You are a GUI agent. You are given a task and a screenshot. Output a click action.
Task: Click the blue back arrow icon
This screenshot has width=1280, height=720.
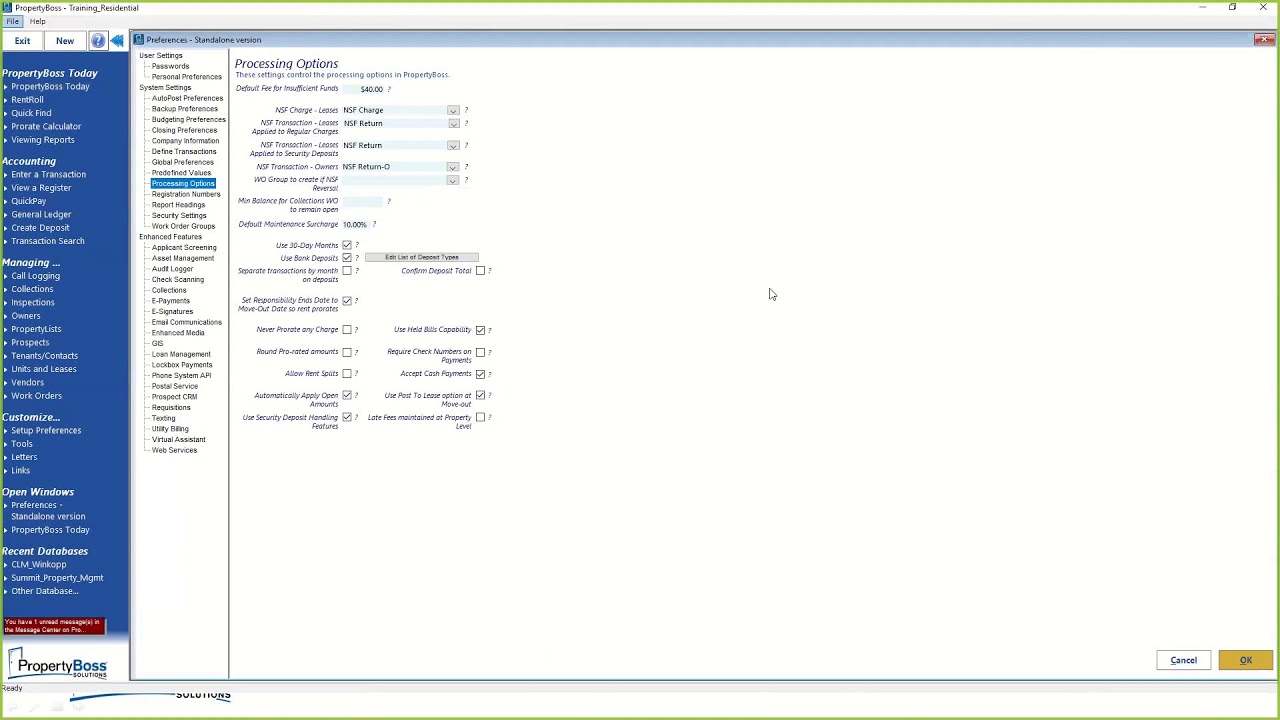click(x=117, y=40)
